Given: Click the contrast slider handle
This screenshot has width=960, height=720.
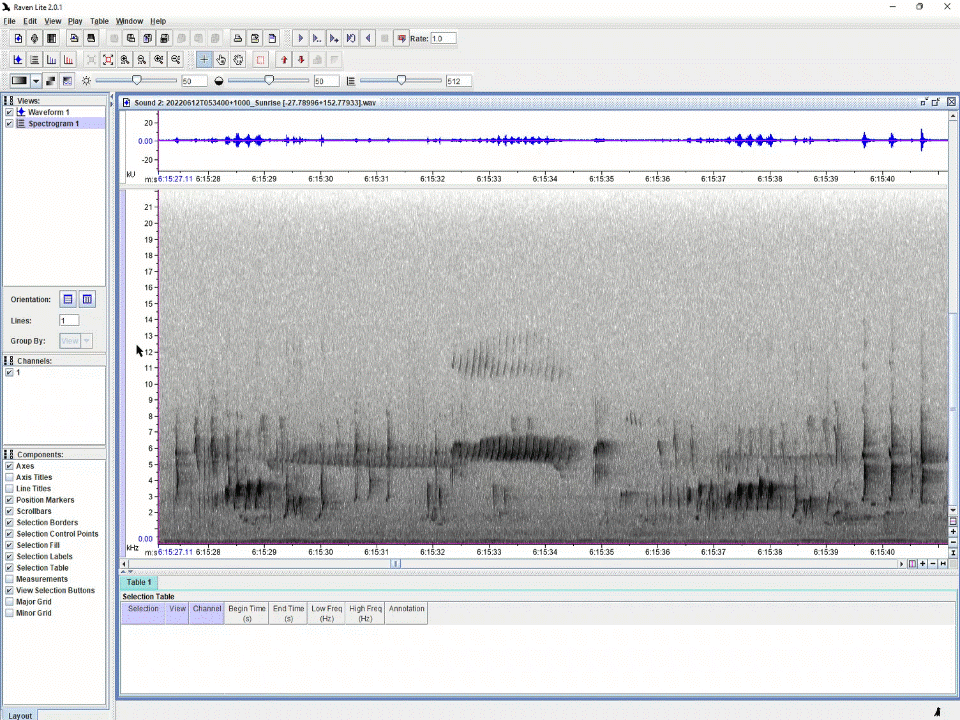Looking at the screenshot, I should click(269, 80).
